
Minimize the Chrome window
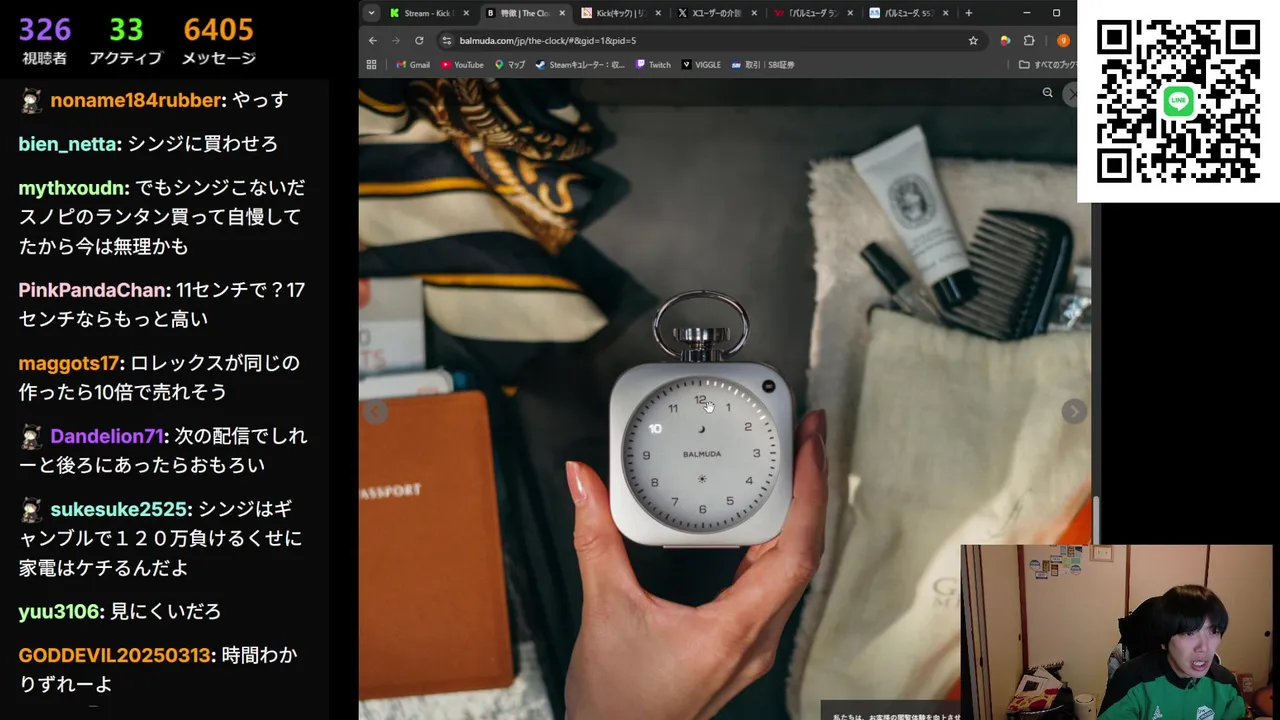tap(1027, 13)
